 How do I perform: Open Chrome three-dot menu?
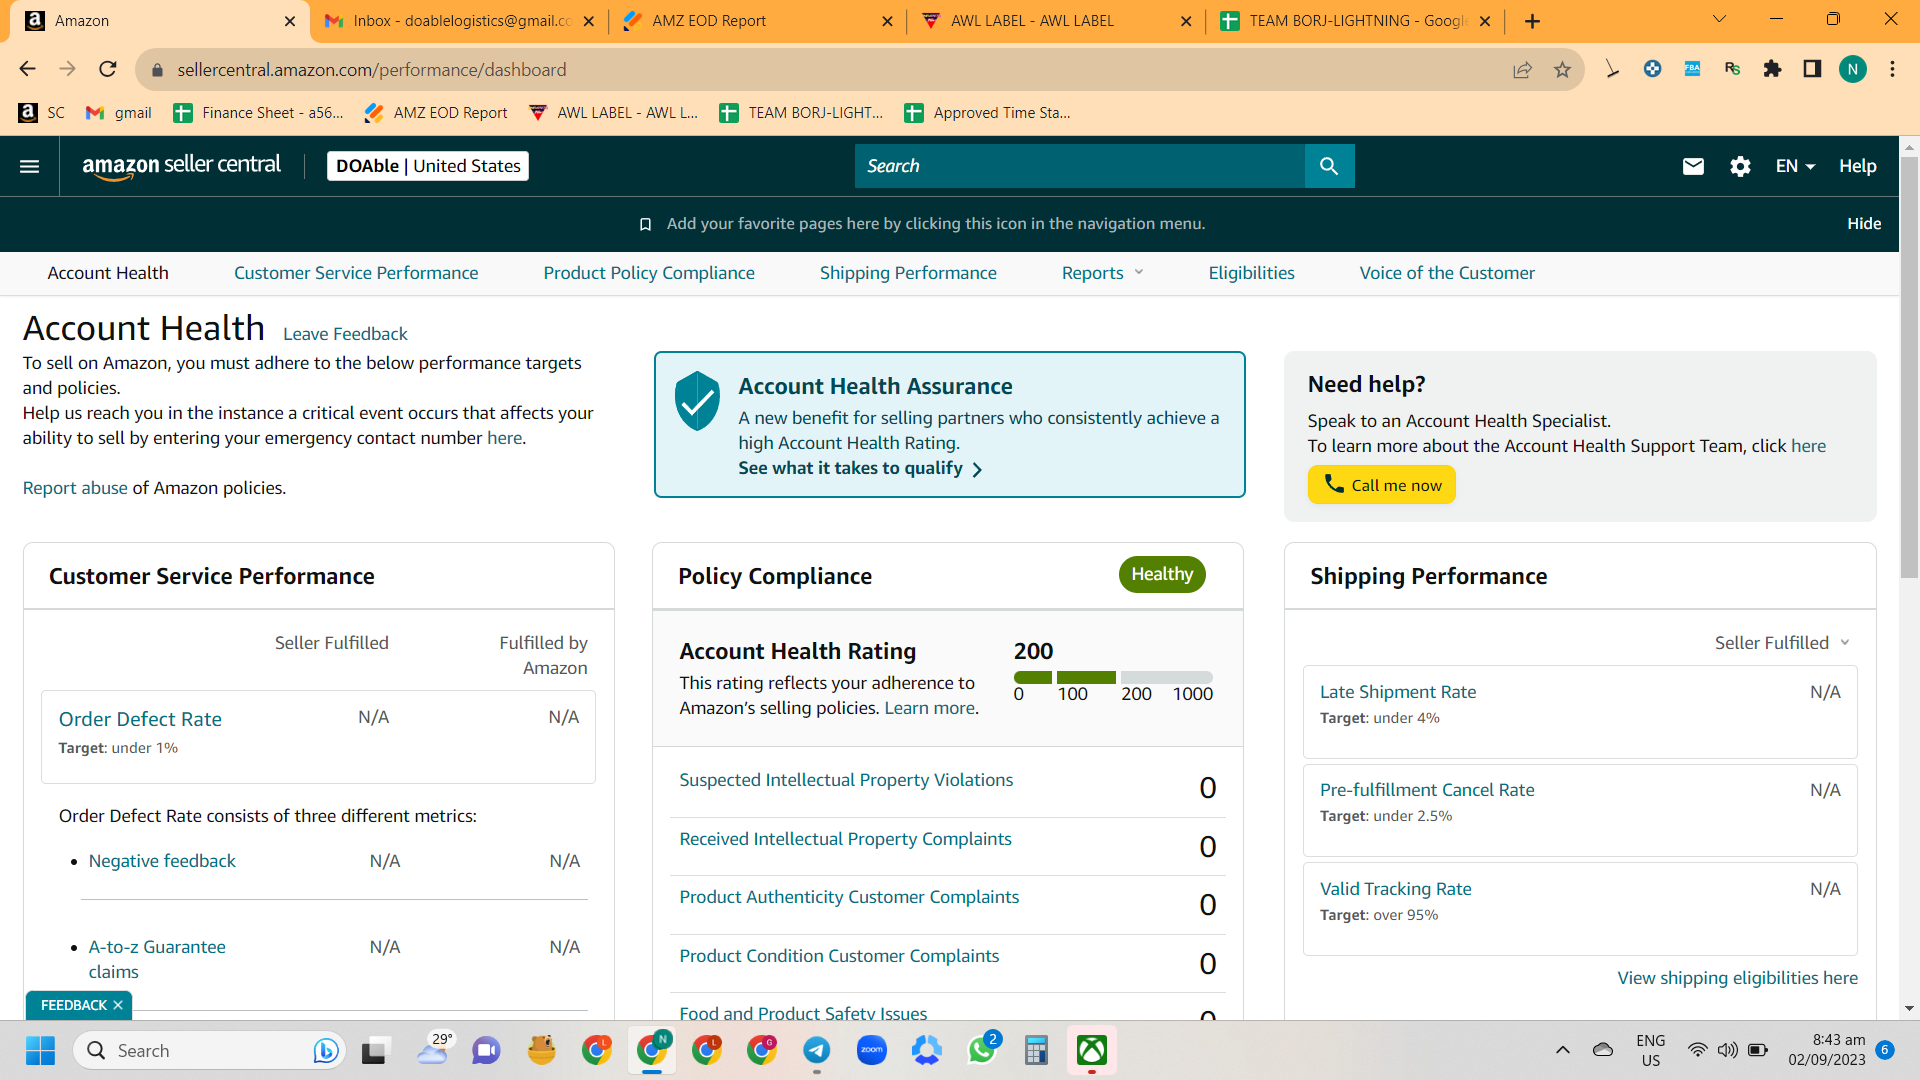(x=1892, y=69)
